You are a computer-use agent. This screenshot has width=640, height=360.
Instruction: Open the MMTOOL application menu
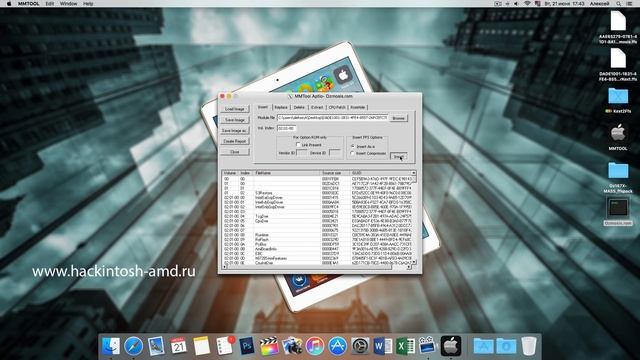tap(28, 4)
